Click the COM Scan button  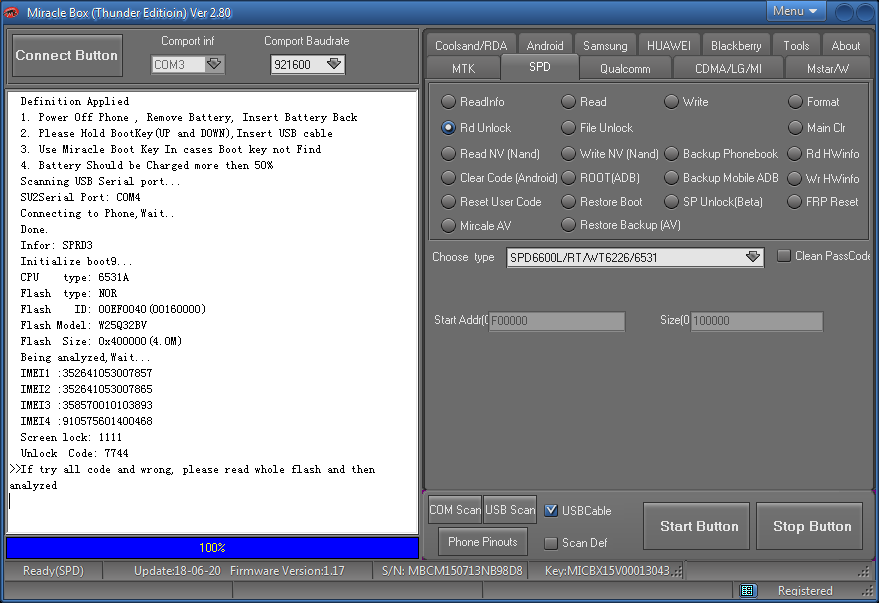coord(455,510)
